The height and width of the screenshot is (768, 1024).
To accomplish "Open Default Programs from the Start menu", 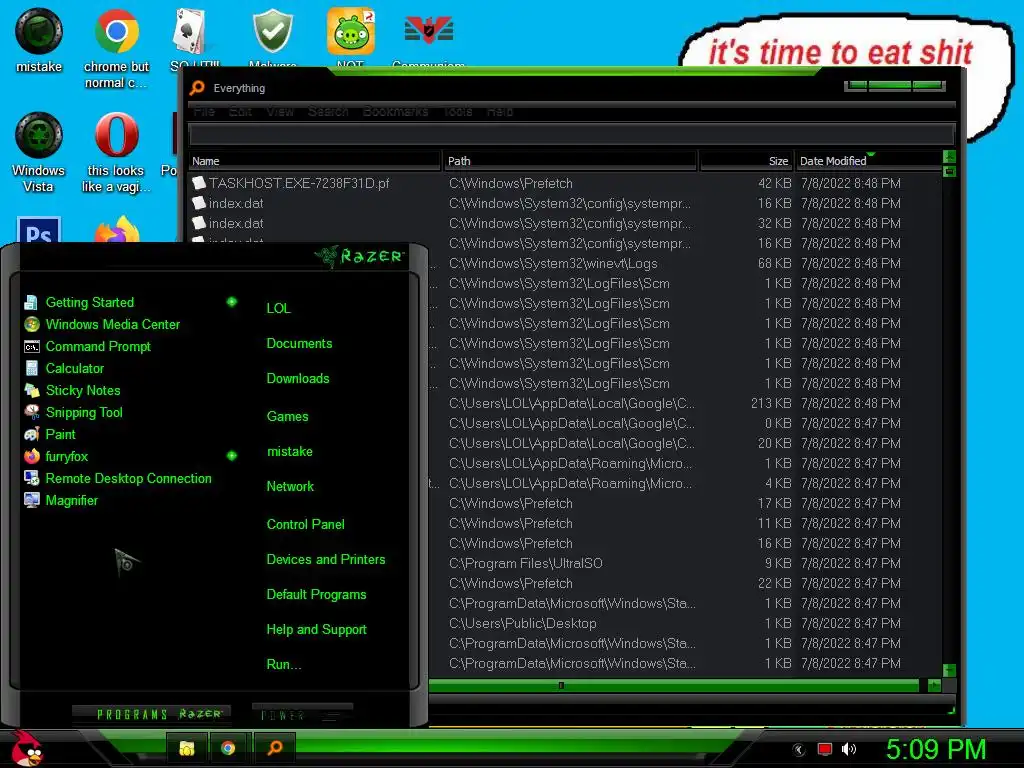I will (x=316, y=595).
